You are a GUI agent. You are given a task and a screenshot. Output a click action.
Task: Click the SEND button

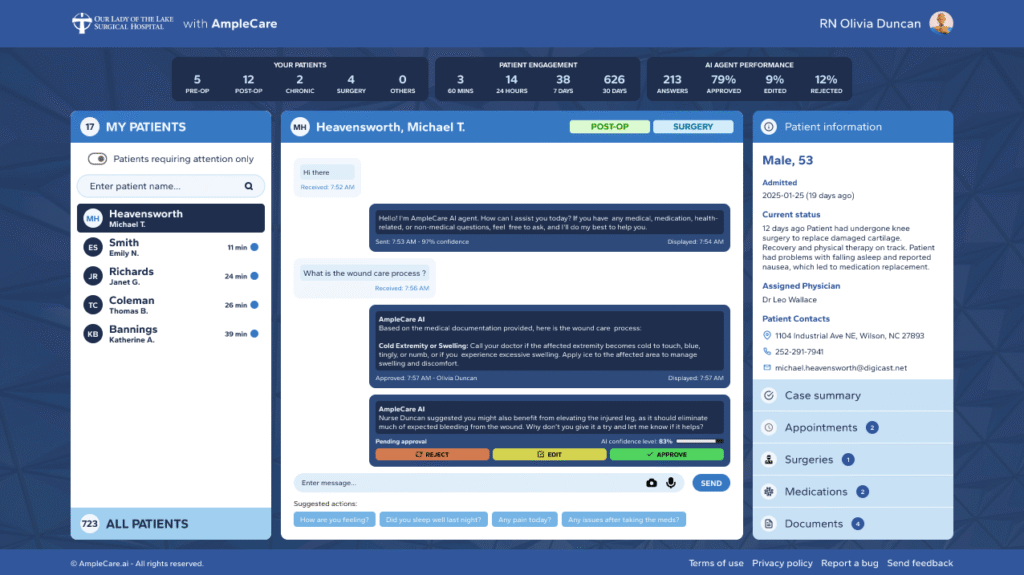pos(711,483)
